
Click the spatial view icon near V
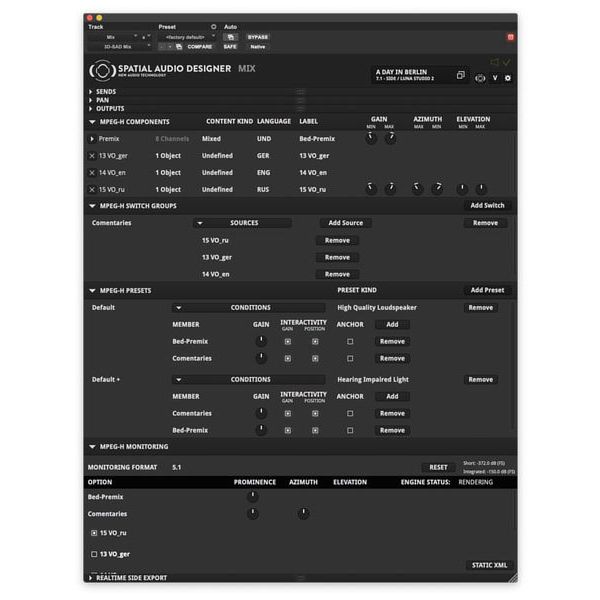pyautogui.click(x=480, y=78)
